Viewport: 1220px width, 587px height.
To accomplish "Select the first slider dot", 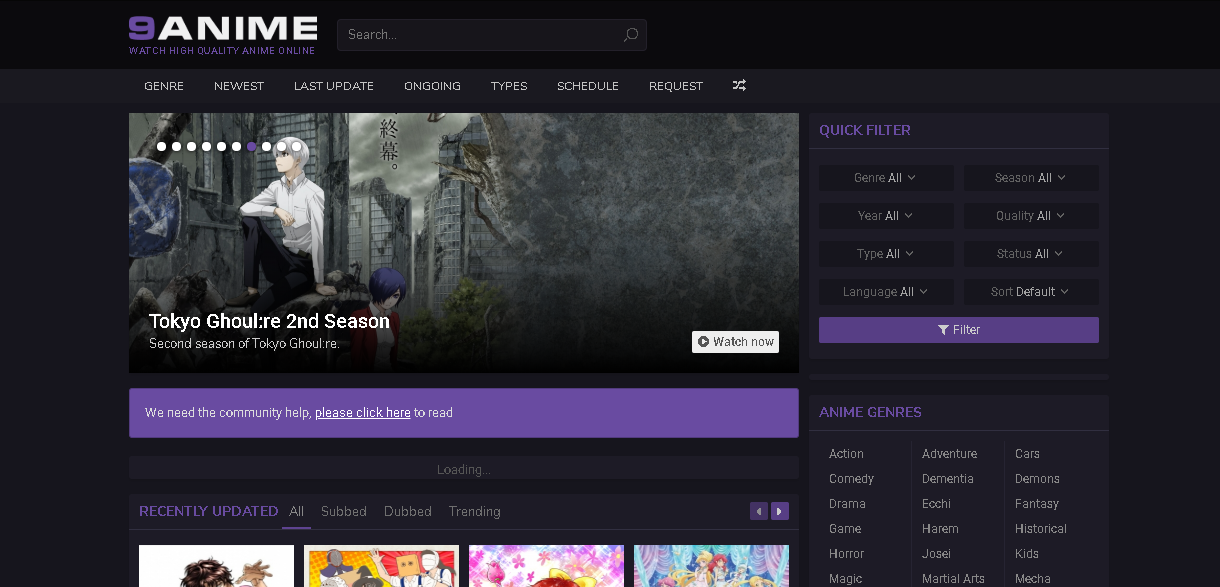I will [161, 146].
